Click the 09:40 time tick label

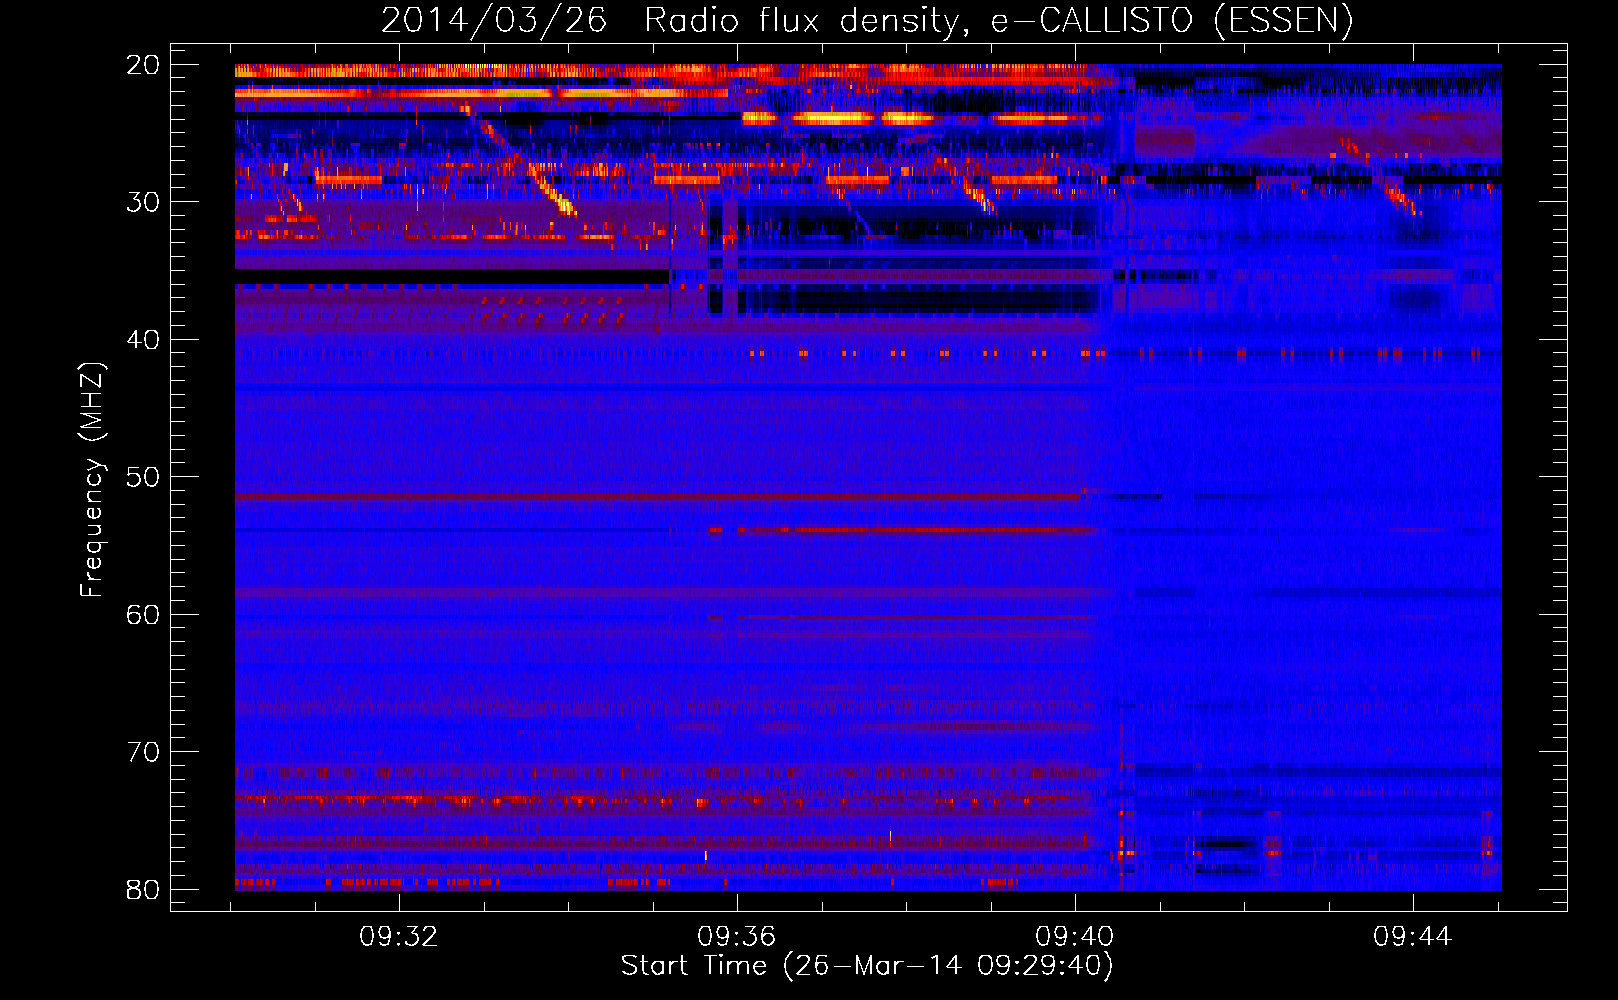[x=1075, y=937]
